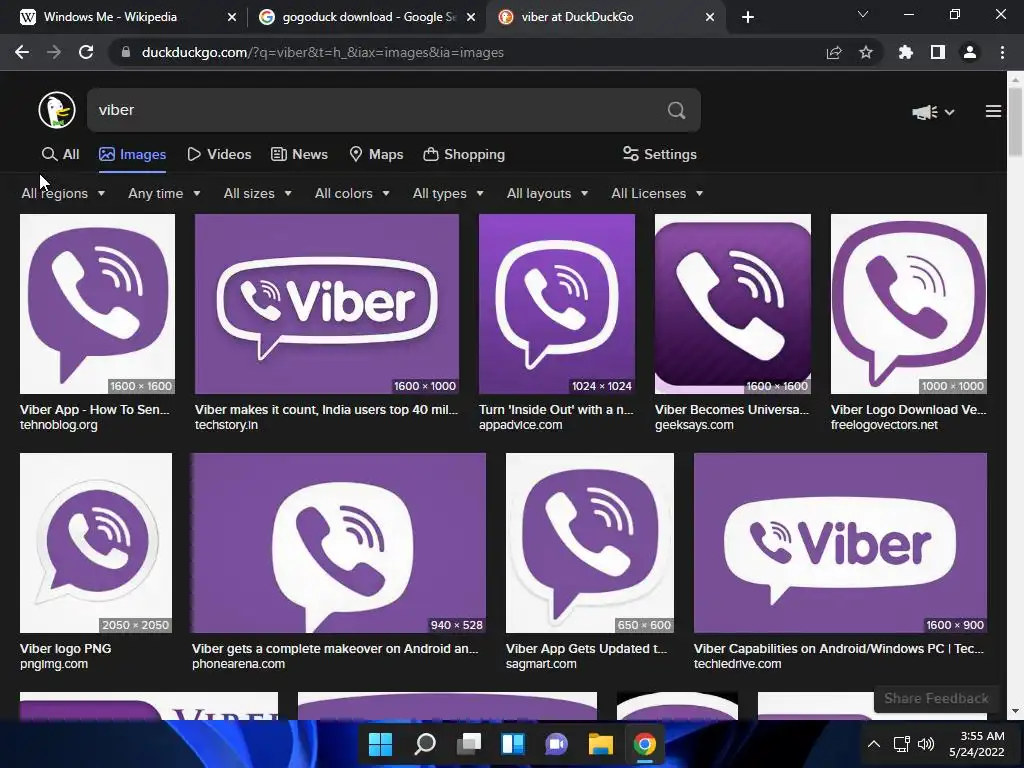Open the appadvice.com Viber image
This screenshot has width=1024, height=768.
point(556,304)
